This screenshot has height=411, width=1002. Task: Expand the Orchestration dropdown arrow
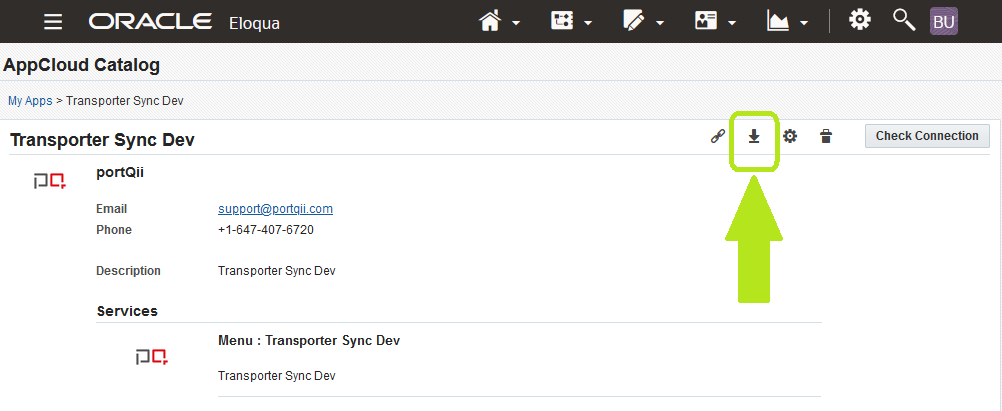point(588,24)
